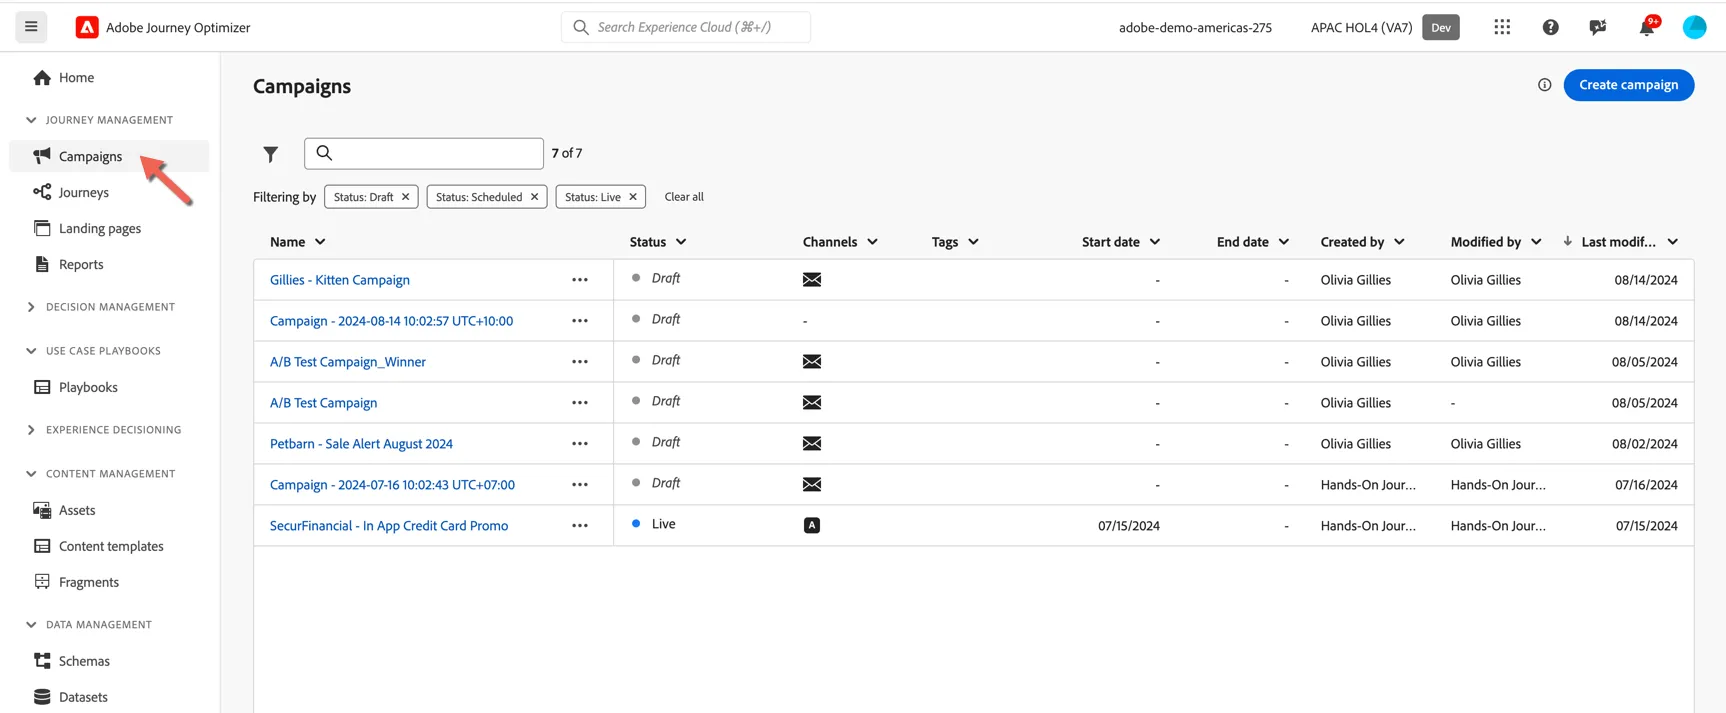The image size is (1726, 713).
Task: Open the Name column dropdown
Action: tap(320, 242)
